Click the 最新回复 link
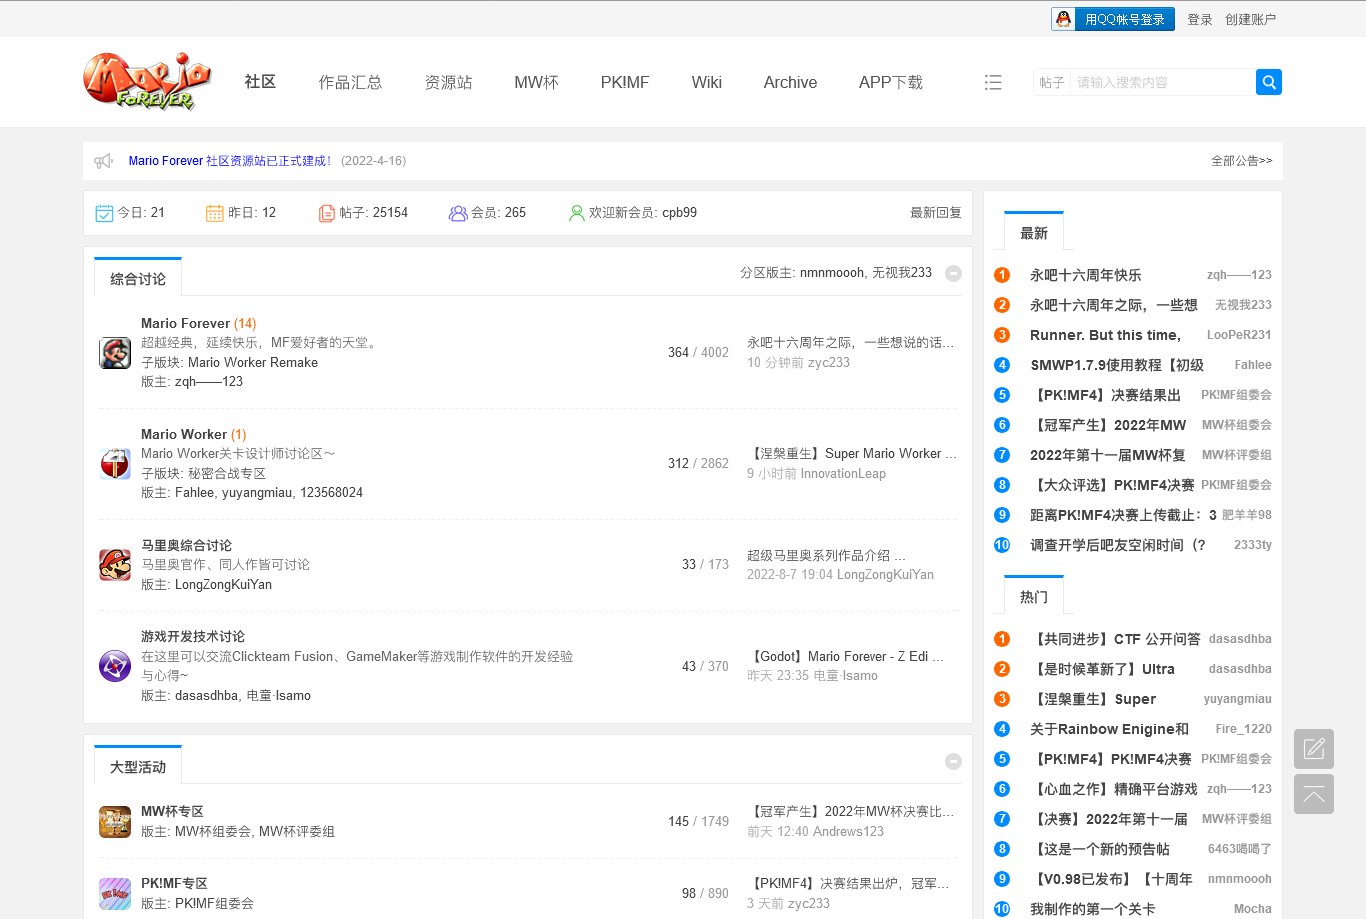The image size is (1366, 919). (x=936, y=213)
